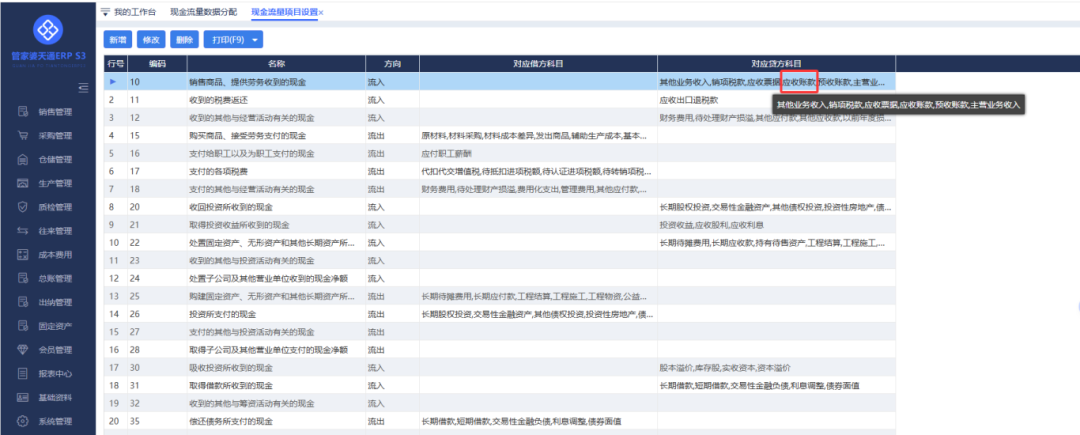Switch to the 现金流量数据分配 tab
The height and width of the screenshot is (435, 1080).
click(x=203, y=12)
